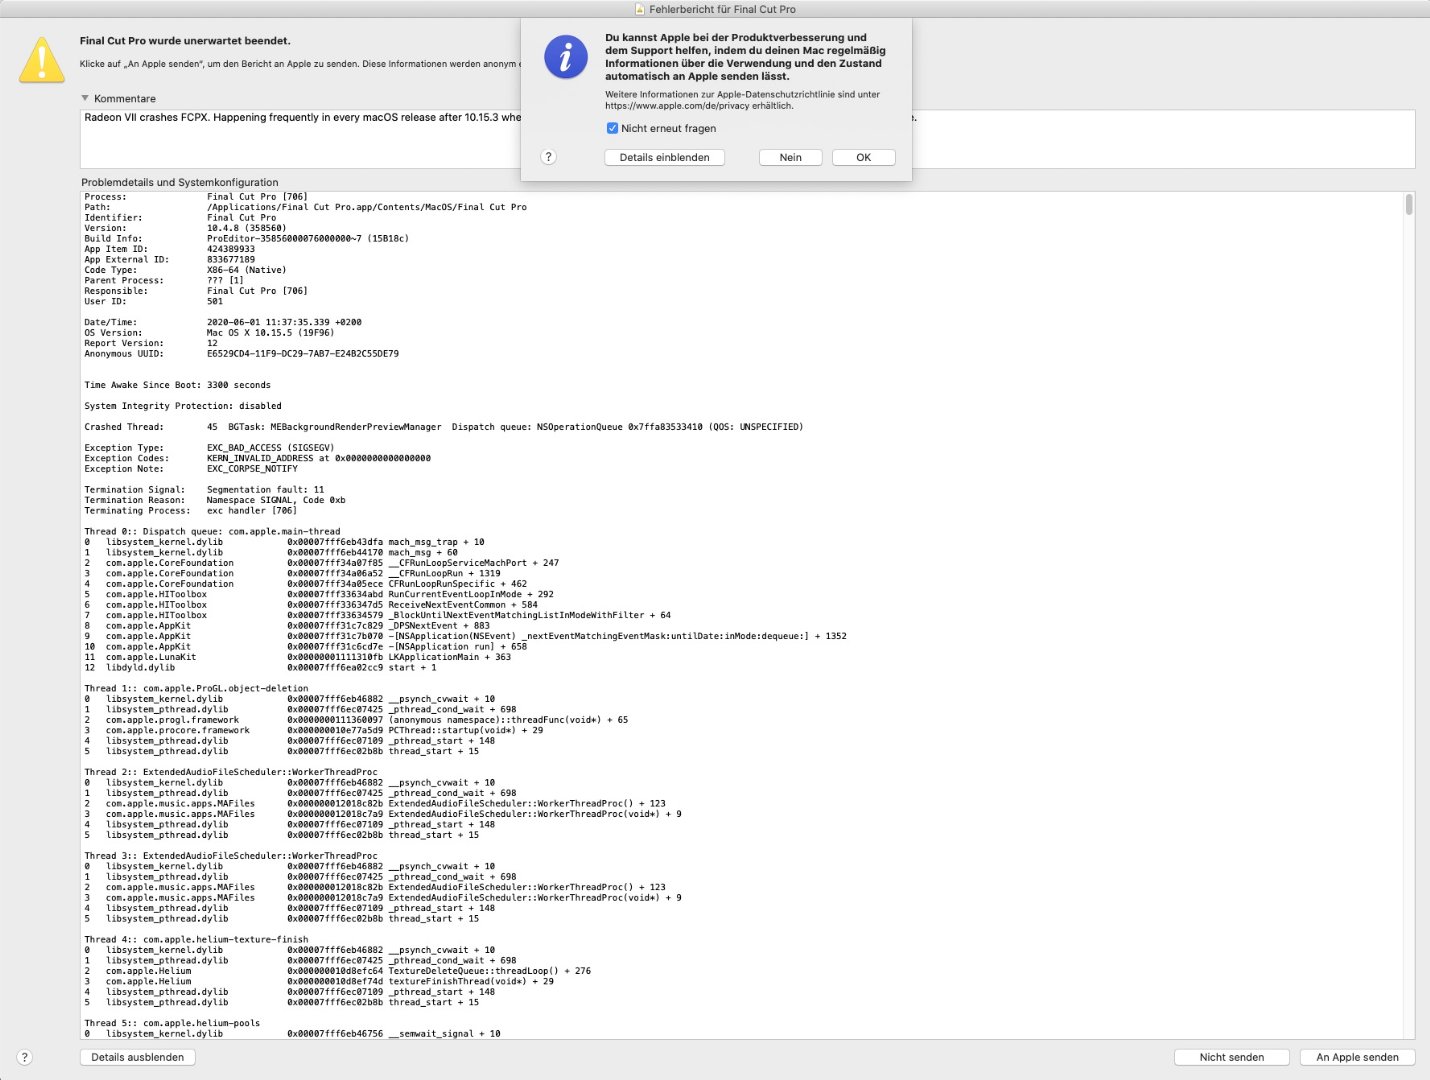Send the report via 'An Apple senden'
Image resolution: width=1430 pixels, height=1080 pixels.
point(1357,1057)
